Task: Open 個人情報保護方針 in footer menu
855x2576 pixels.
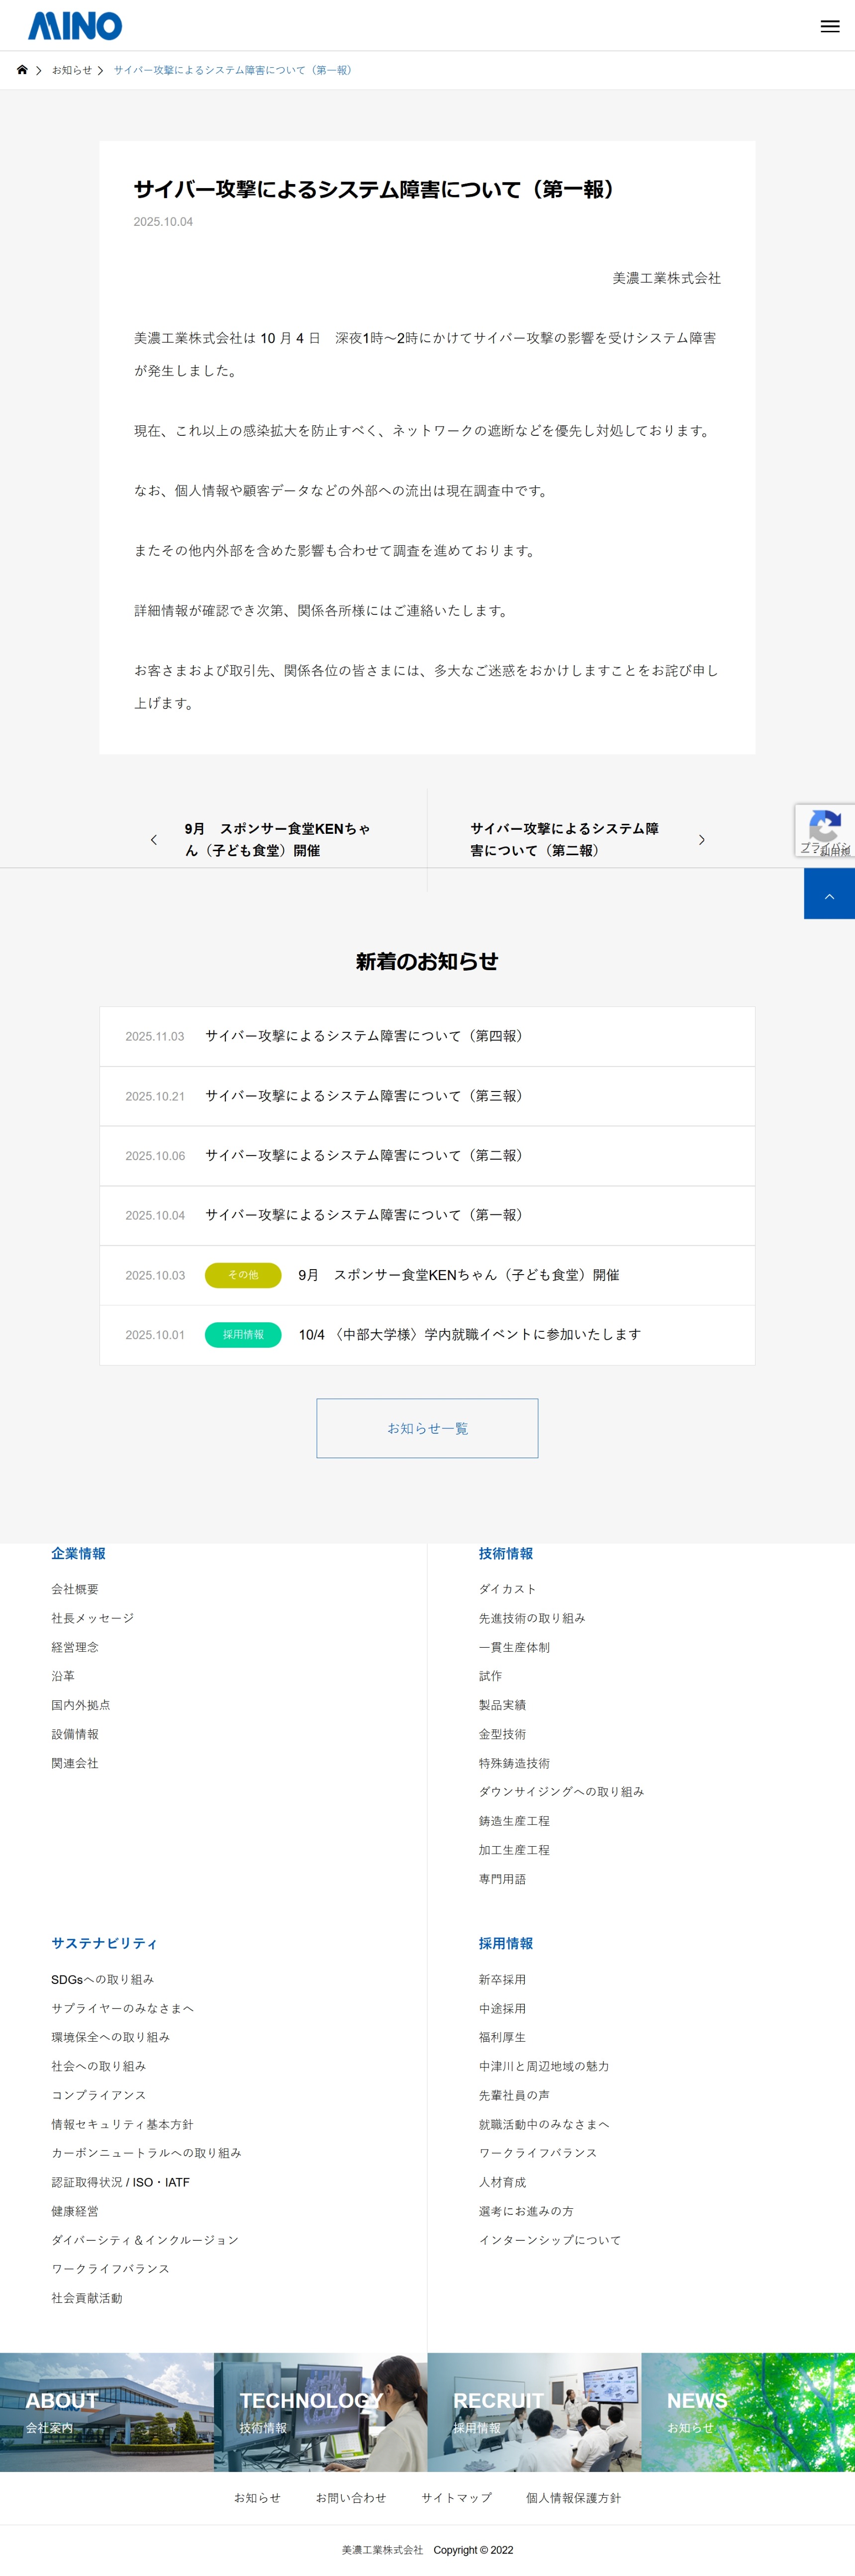Action: point(573,2497)
